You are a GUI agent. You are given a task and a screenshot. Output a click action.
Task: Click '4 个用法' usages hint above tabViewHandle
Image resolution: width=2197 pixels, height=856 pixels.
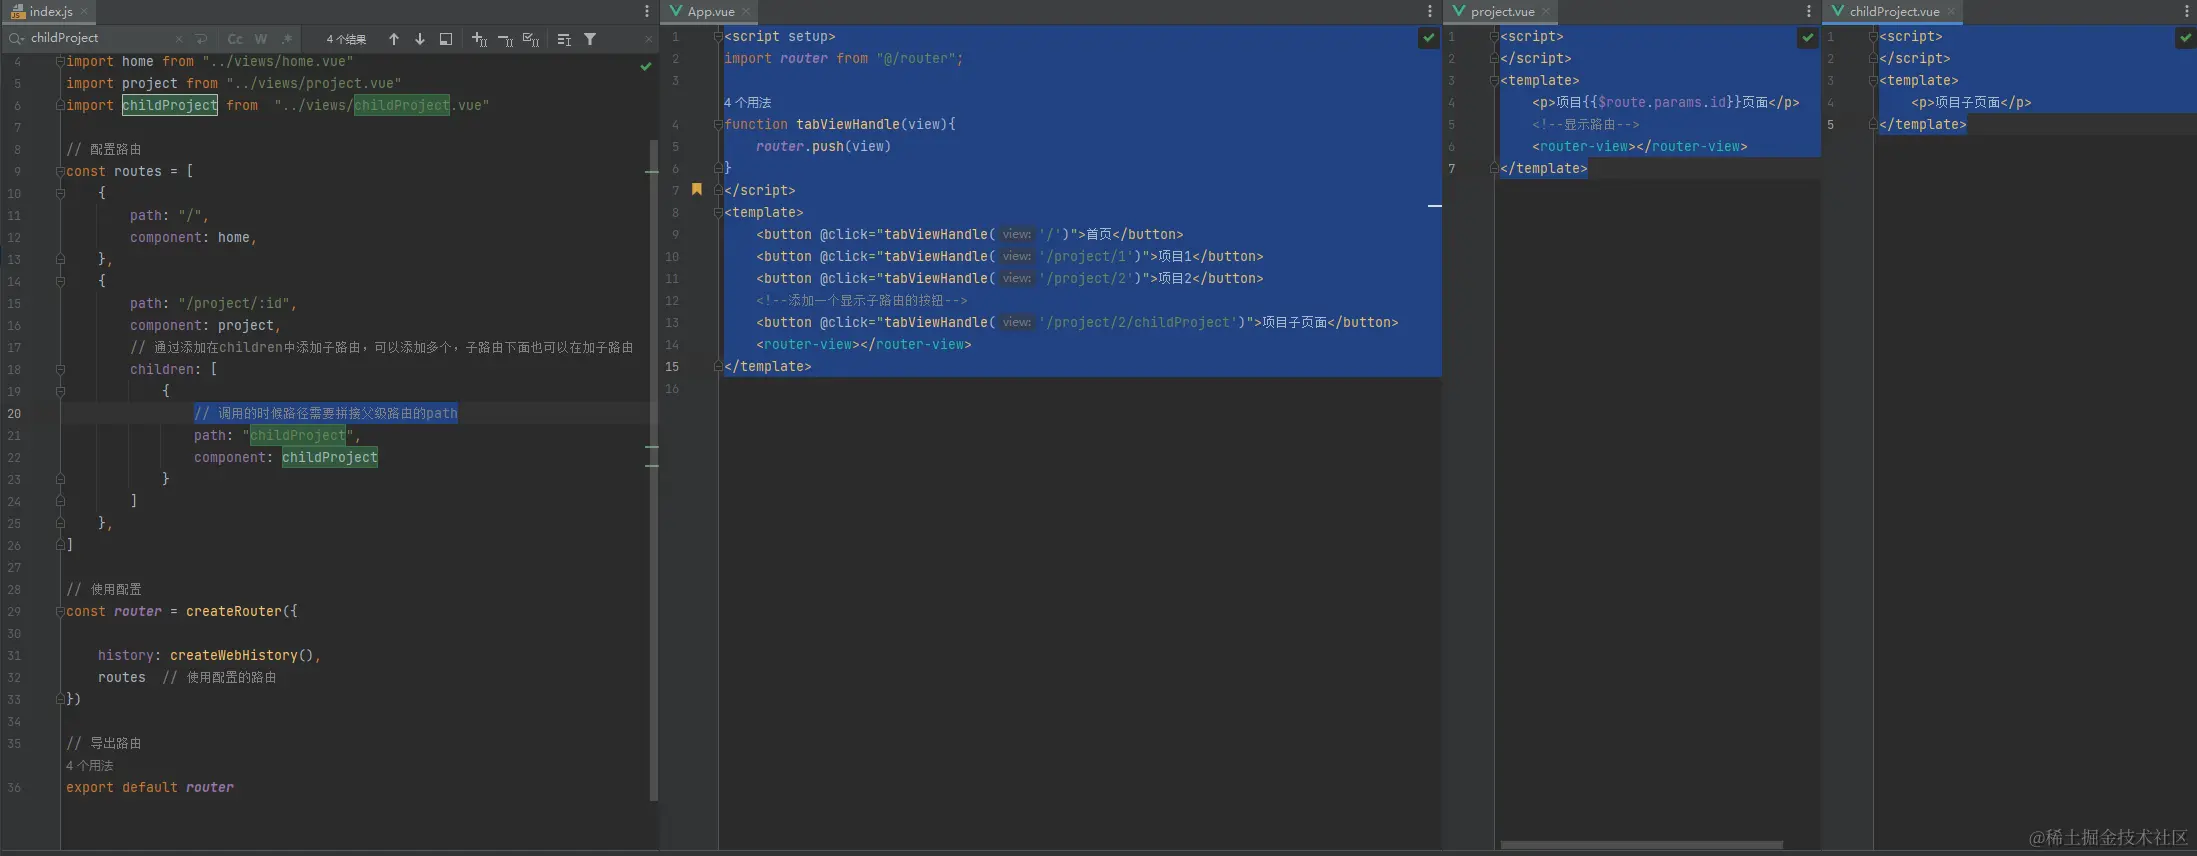pos(747,102)
